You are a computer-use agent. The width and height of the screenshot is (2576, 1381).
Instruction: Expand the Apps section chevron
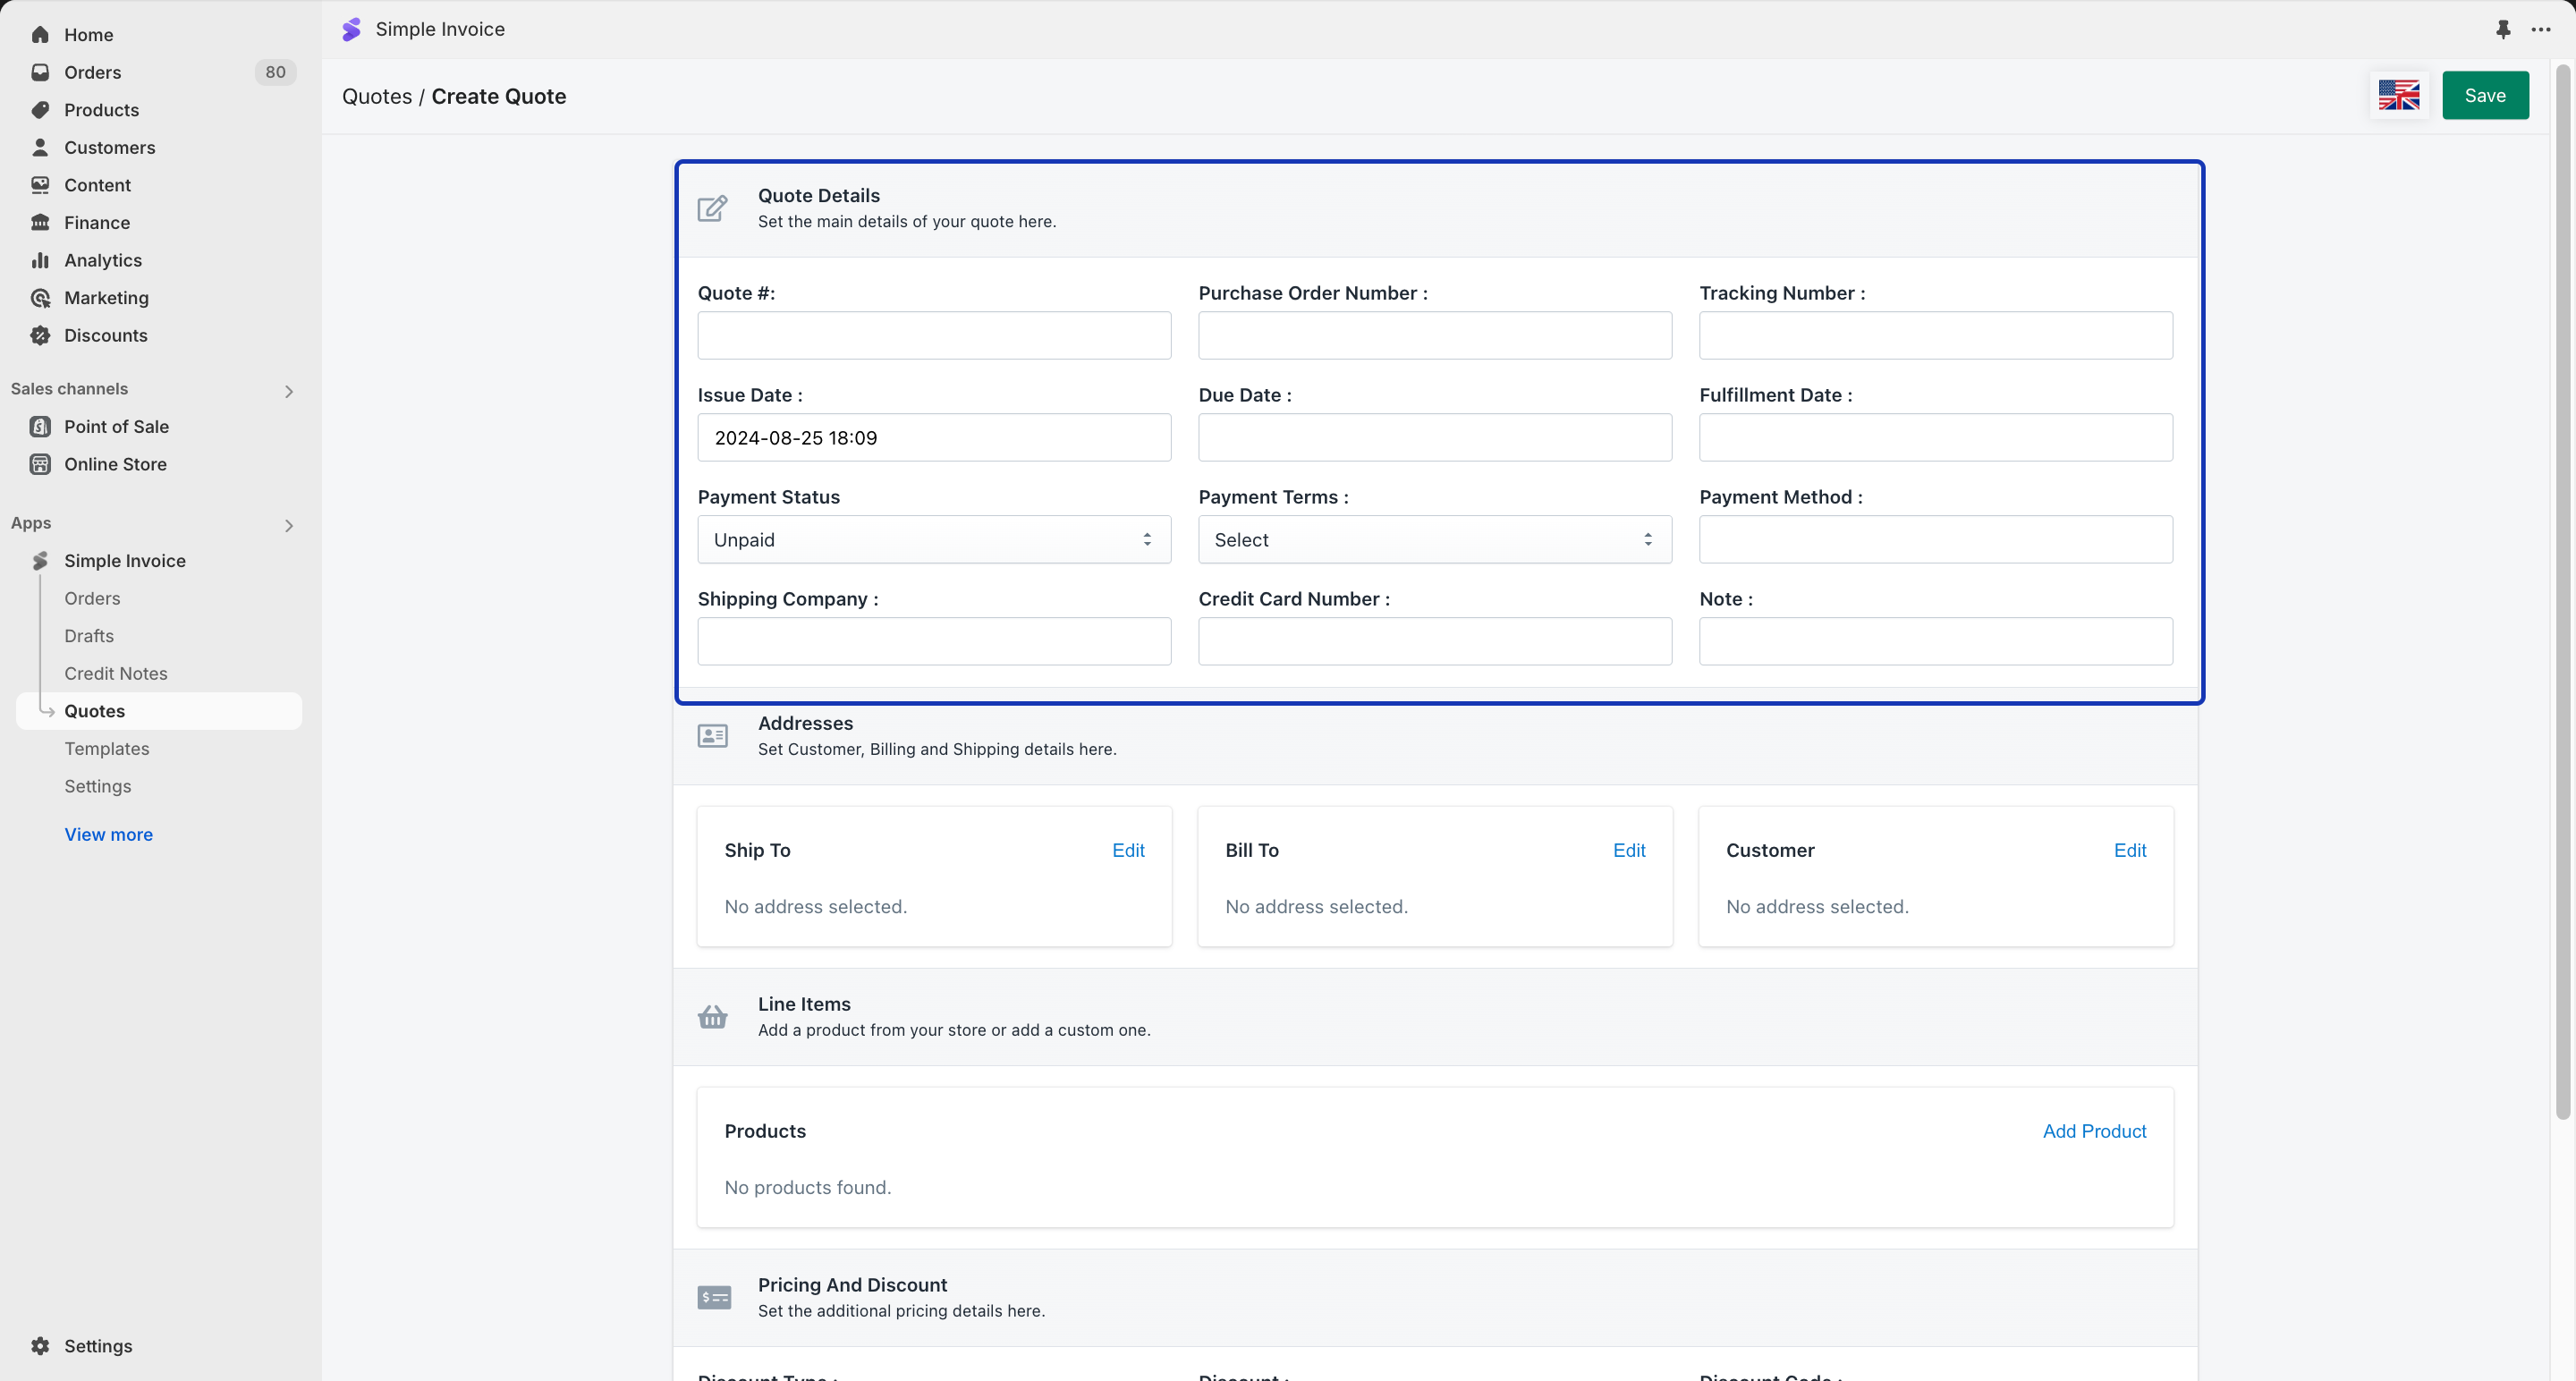[x=289, y=525]
